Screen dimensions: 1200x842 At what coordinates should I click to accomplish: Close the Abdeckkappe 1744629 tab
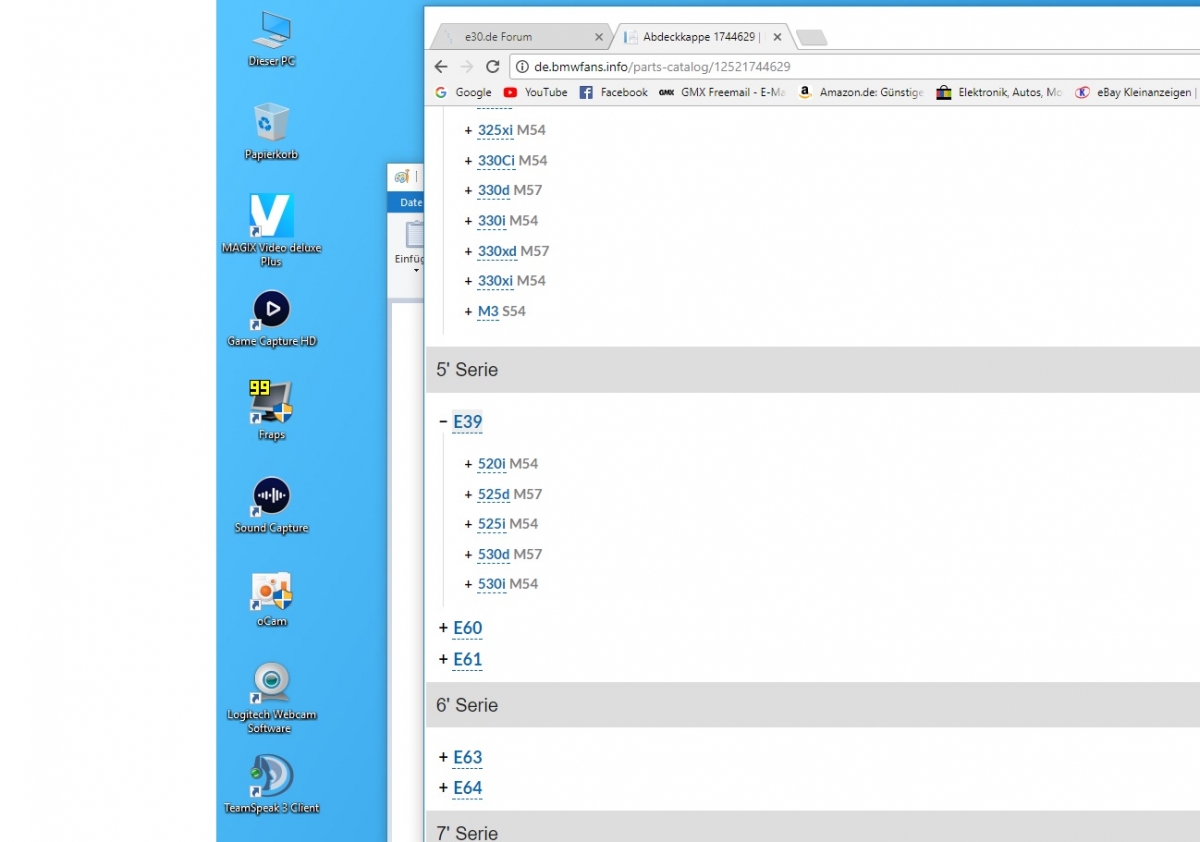tap(777, 37)
